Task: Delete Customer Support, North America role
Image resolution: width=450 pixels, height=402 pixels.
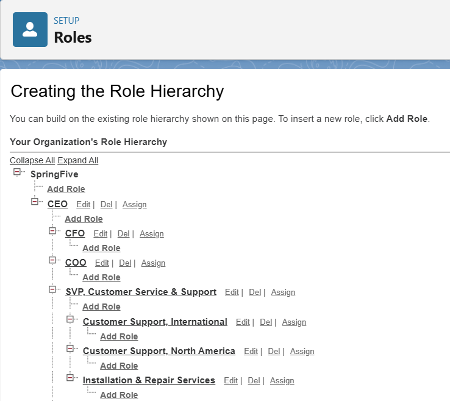Action: (x=274, y=351)
